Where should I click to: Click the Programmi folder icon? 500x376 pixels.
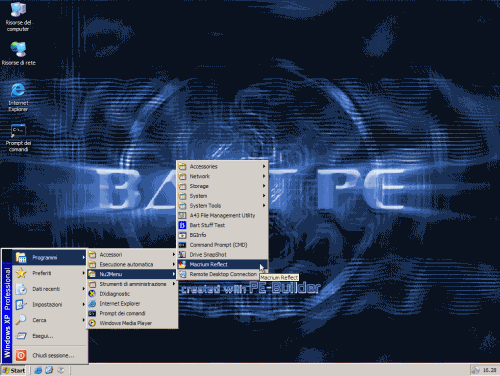coord(21,257)
